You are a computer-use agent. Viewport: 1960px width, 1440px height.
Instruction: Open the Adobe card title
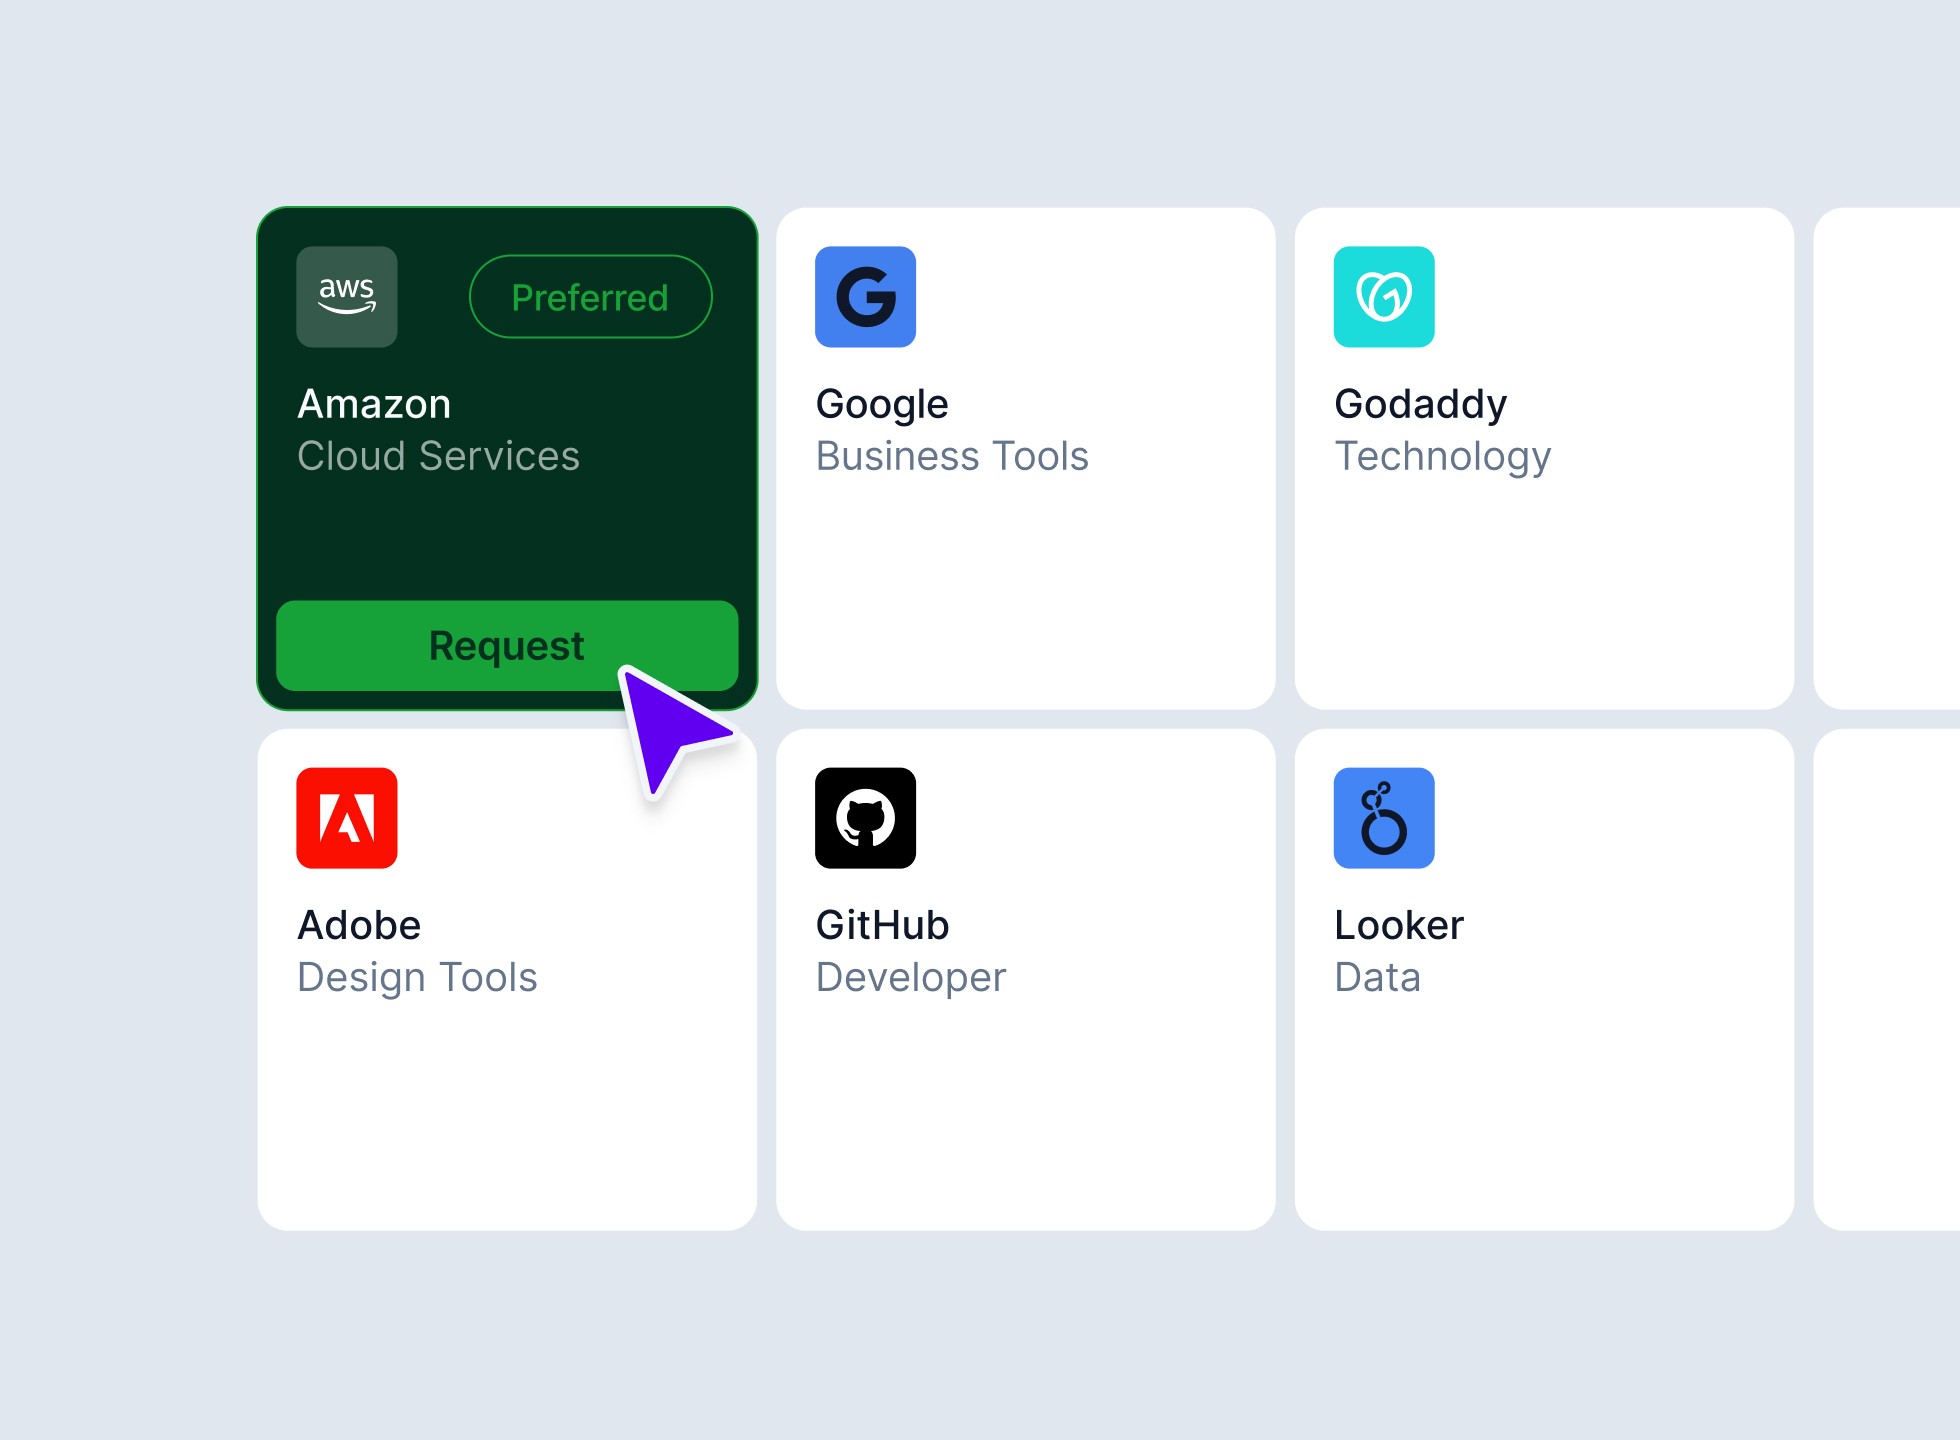point(359,925)
